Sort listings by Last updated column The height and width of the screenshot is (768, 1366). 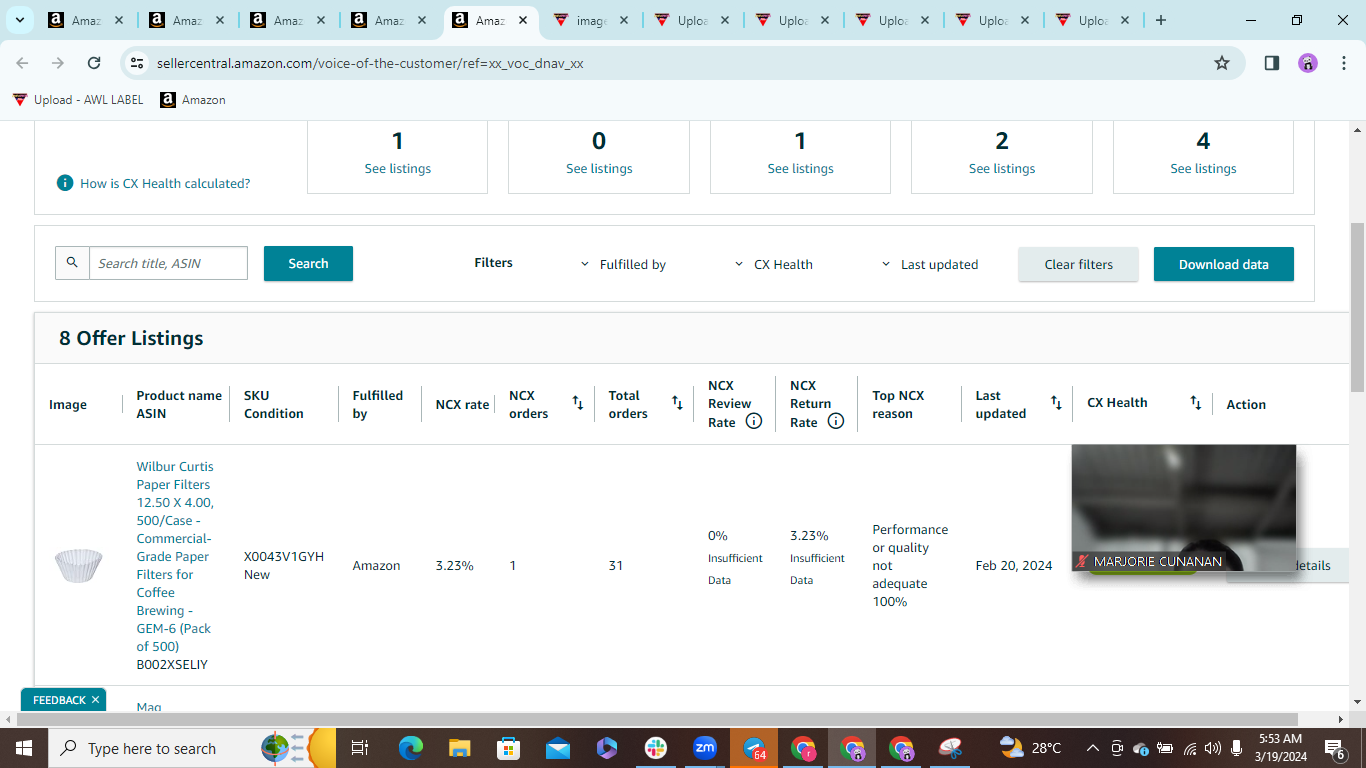coord(1056,403)
